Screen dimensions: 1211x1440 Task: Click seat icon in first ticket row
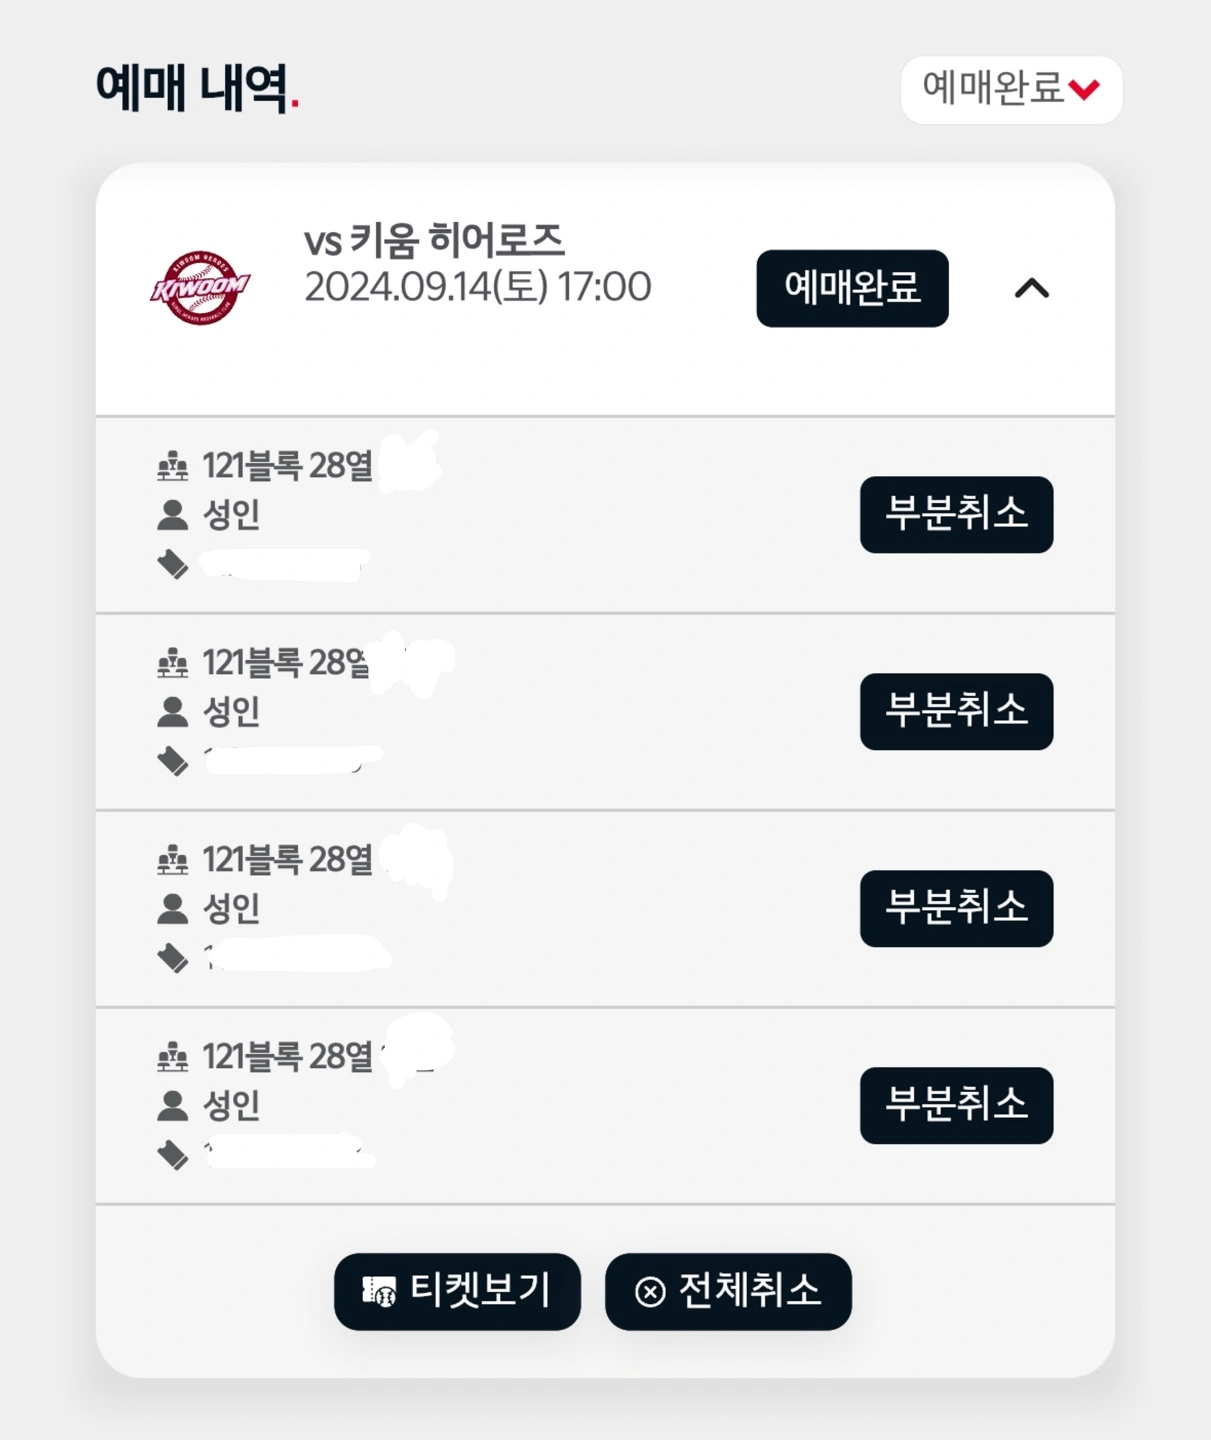click(173, 466)
